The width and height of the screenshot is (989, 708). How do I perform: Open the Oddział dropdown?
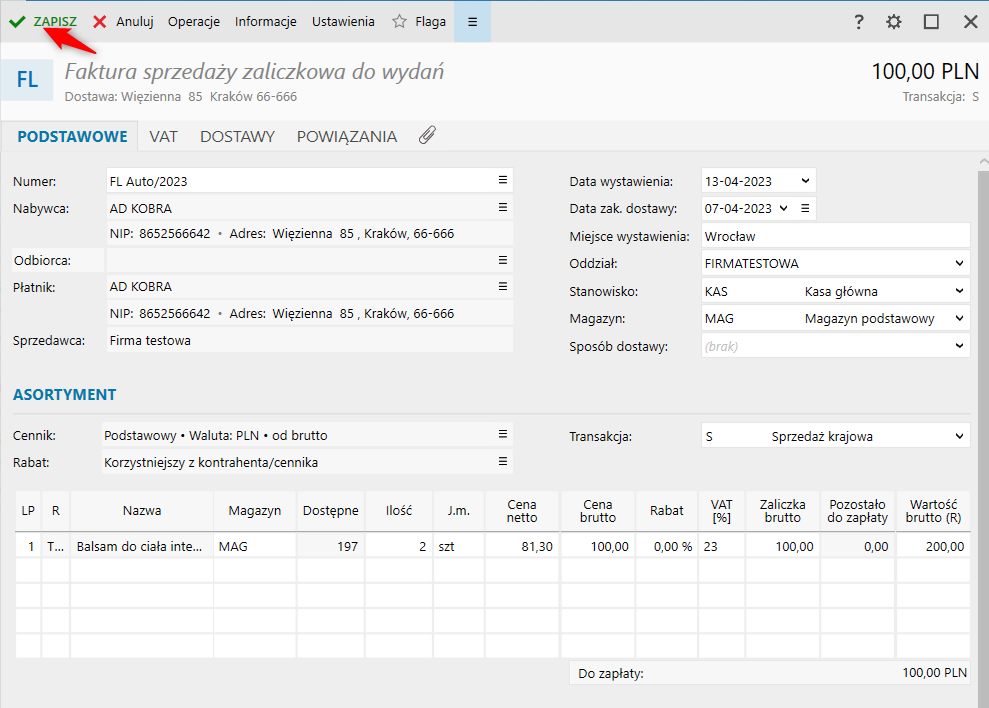(x=959, y=264)
